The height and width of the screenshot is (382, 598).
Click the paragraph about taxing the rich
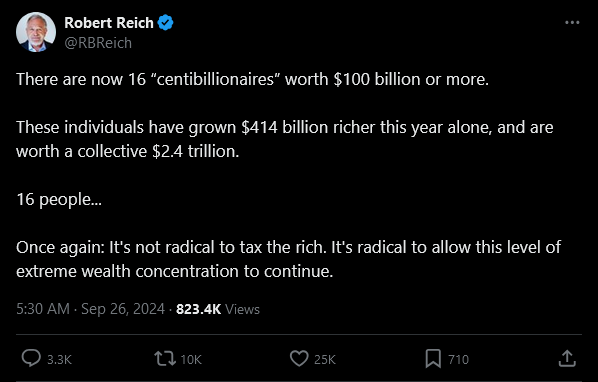point(288,259)
